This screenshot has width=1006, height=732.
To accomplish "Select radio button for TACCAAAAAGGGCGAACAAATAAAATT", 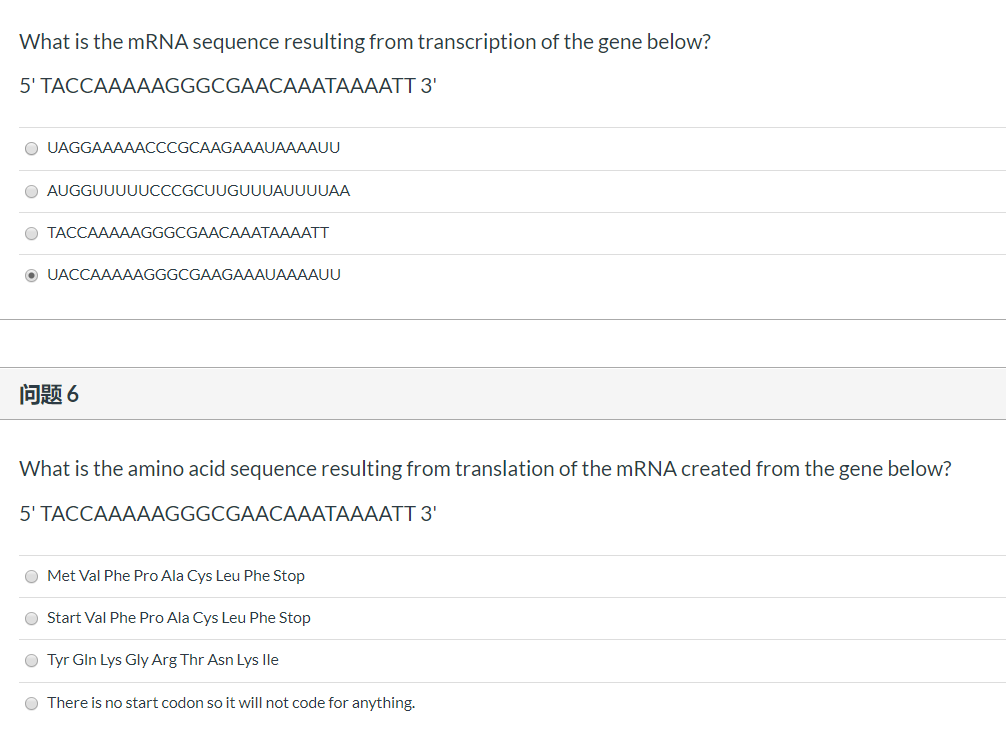I will [x=31, y=234].
